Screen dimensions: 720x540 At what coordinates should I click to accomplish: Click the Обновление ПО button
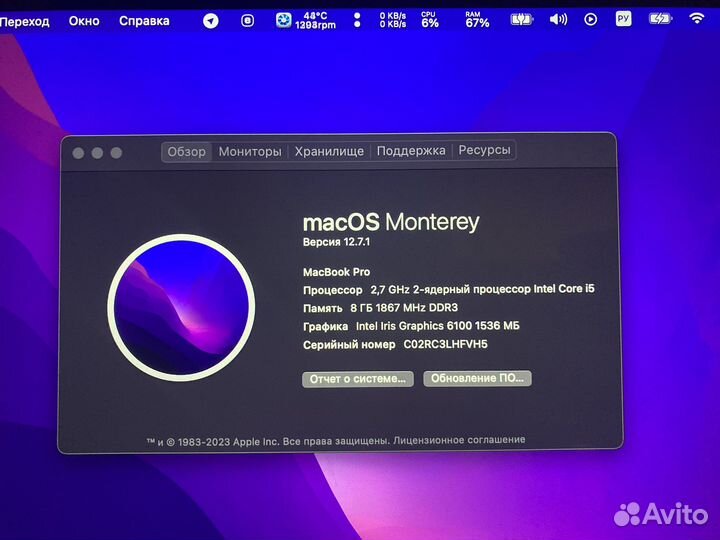tap(477, 378)
